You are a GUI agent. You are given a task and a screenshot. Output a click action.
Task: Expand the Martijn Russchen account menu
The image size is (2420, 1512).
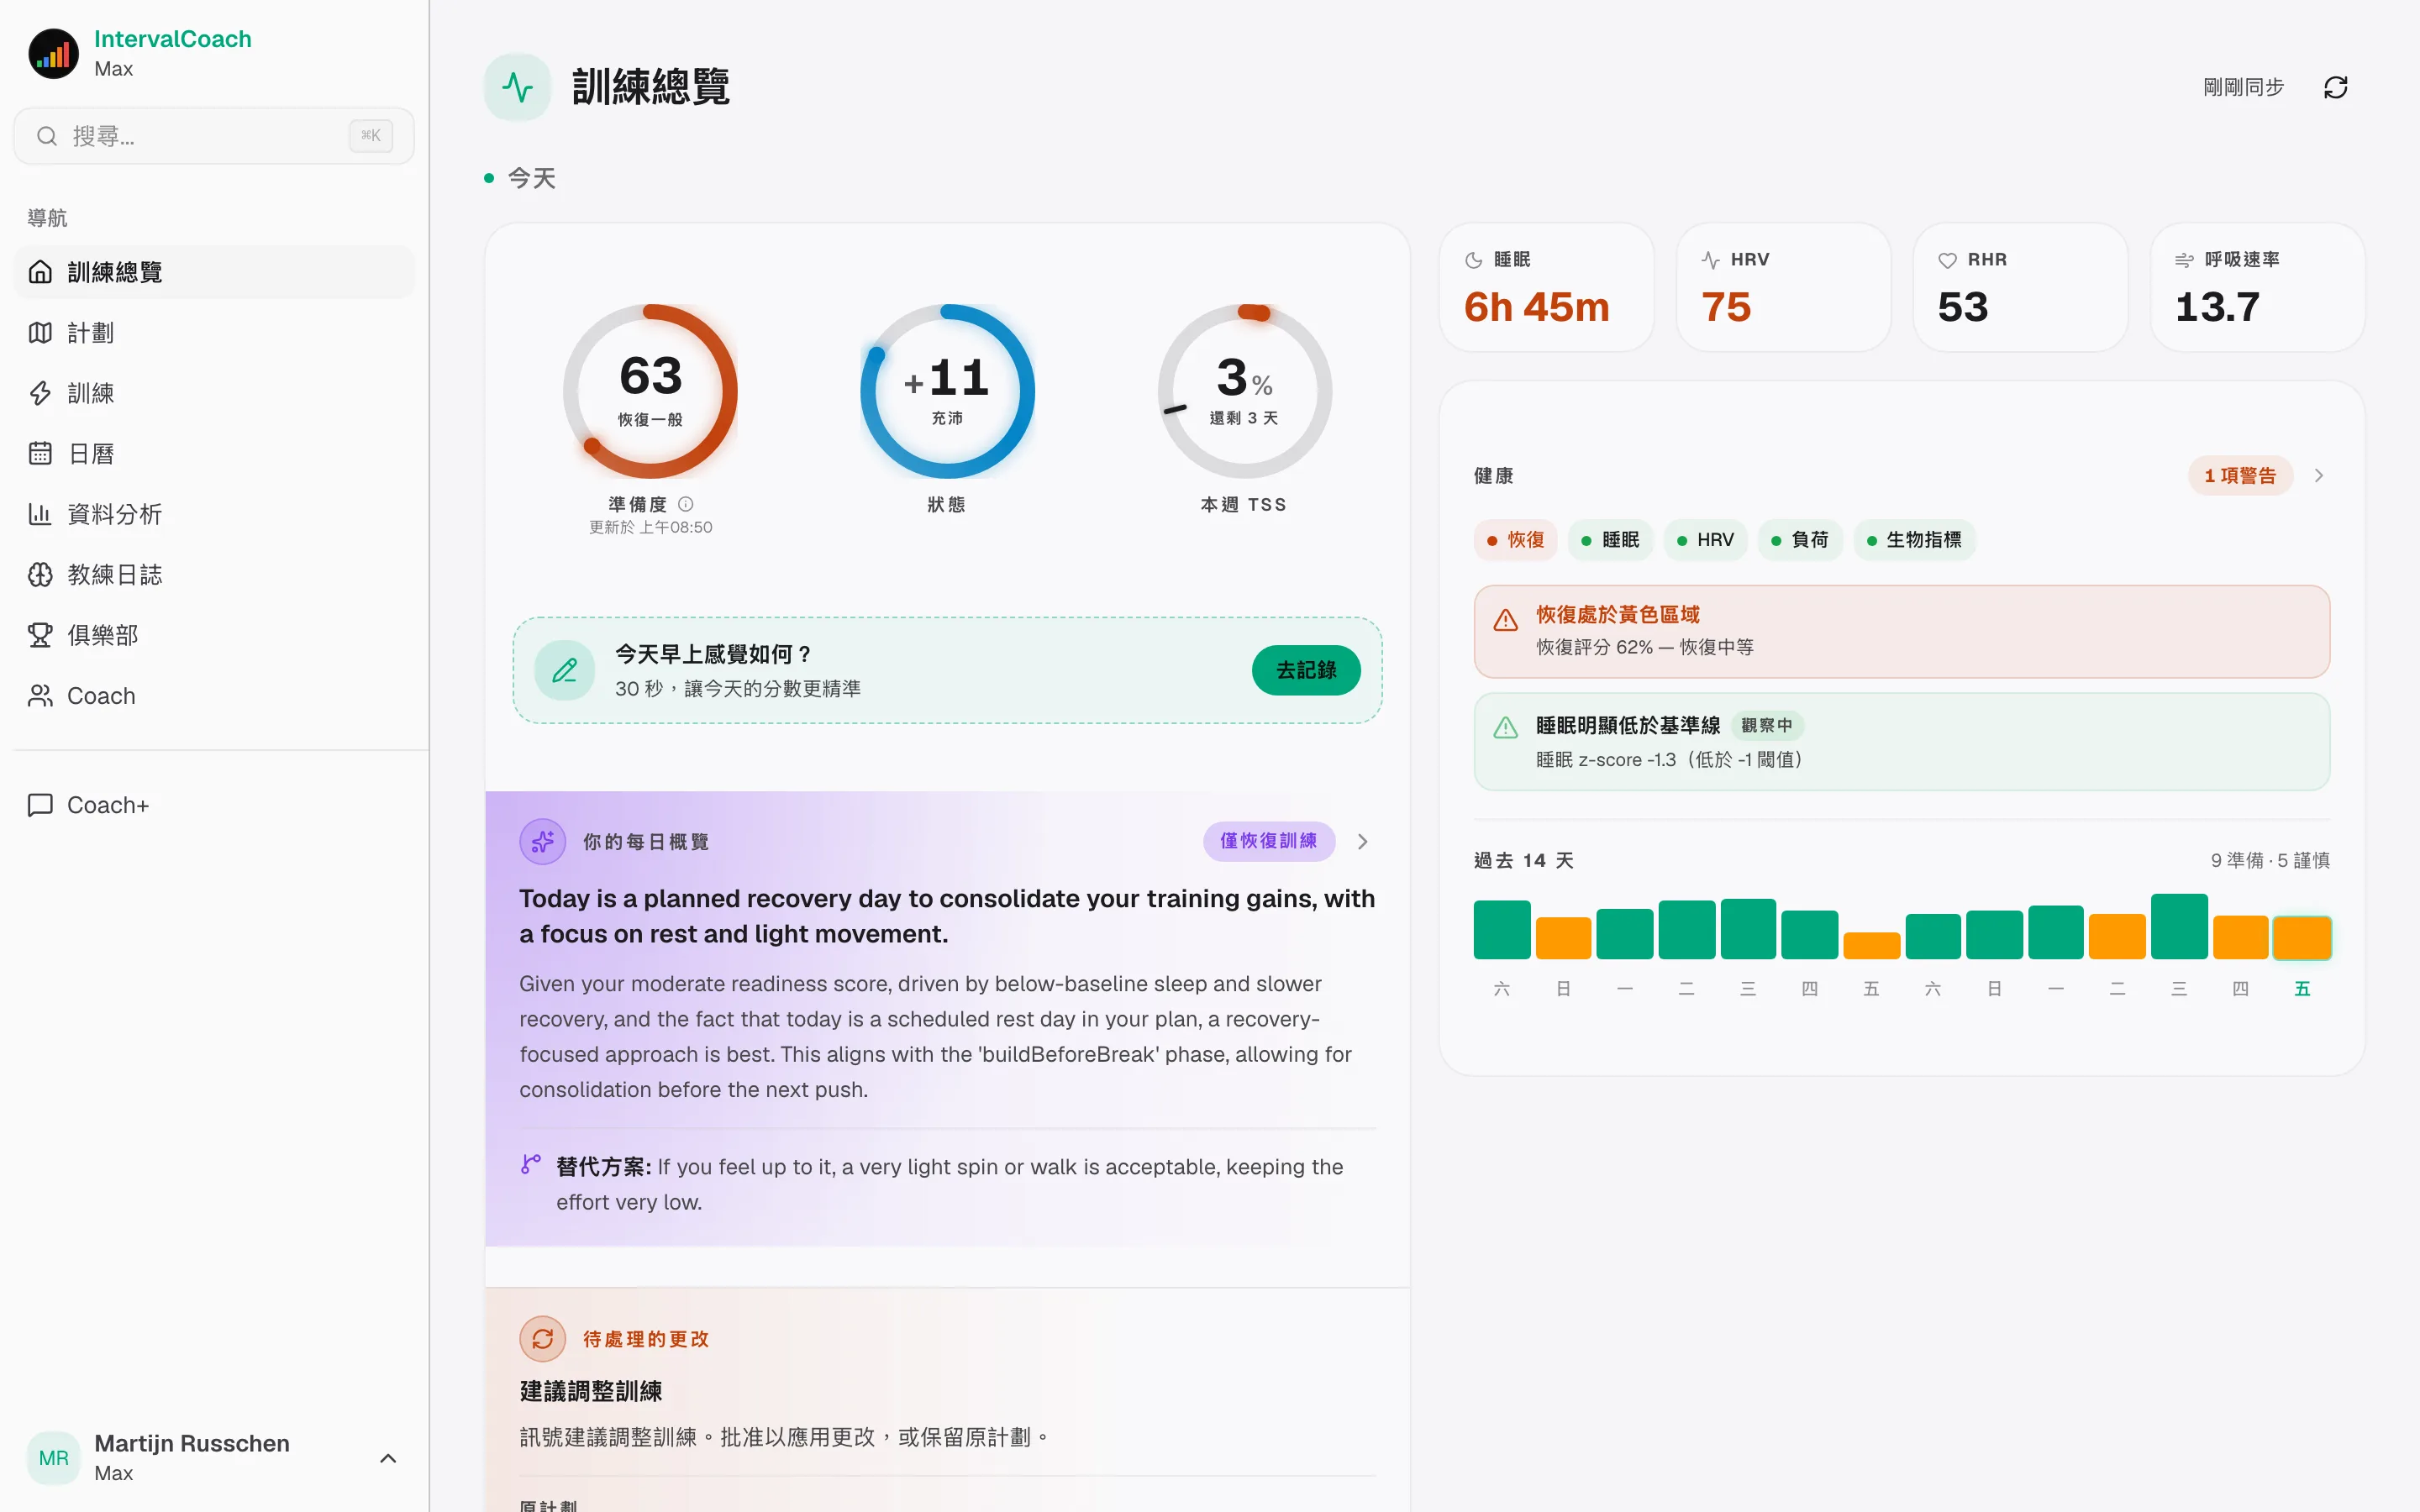(388, 1458)
